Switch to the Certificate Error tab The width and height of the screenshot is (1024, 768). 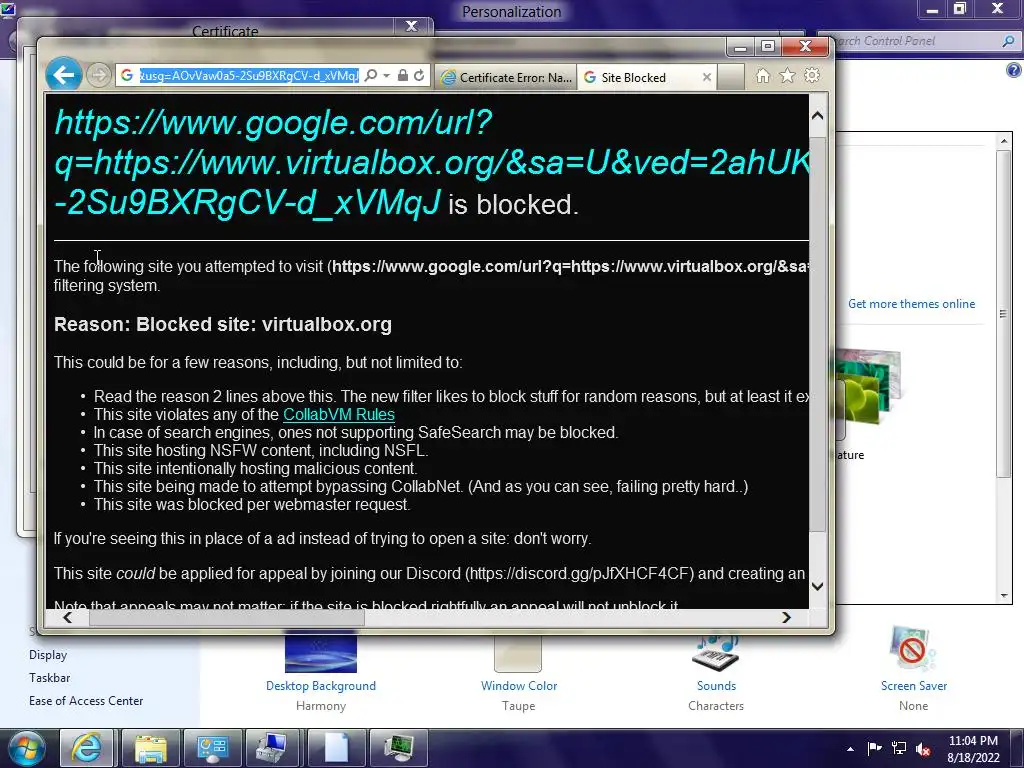[506, 77]
